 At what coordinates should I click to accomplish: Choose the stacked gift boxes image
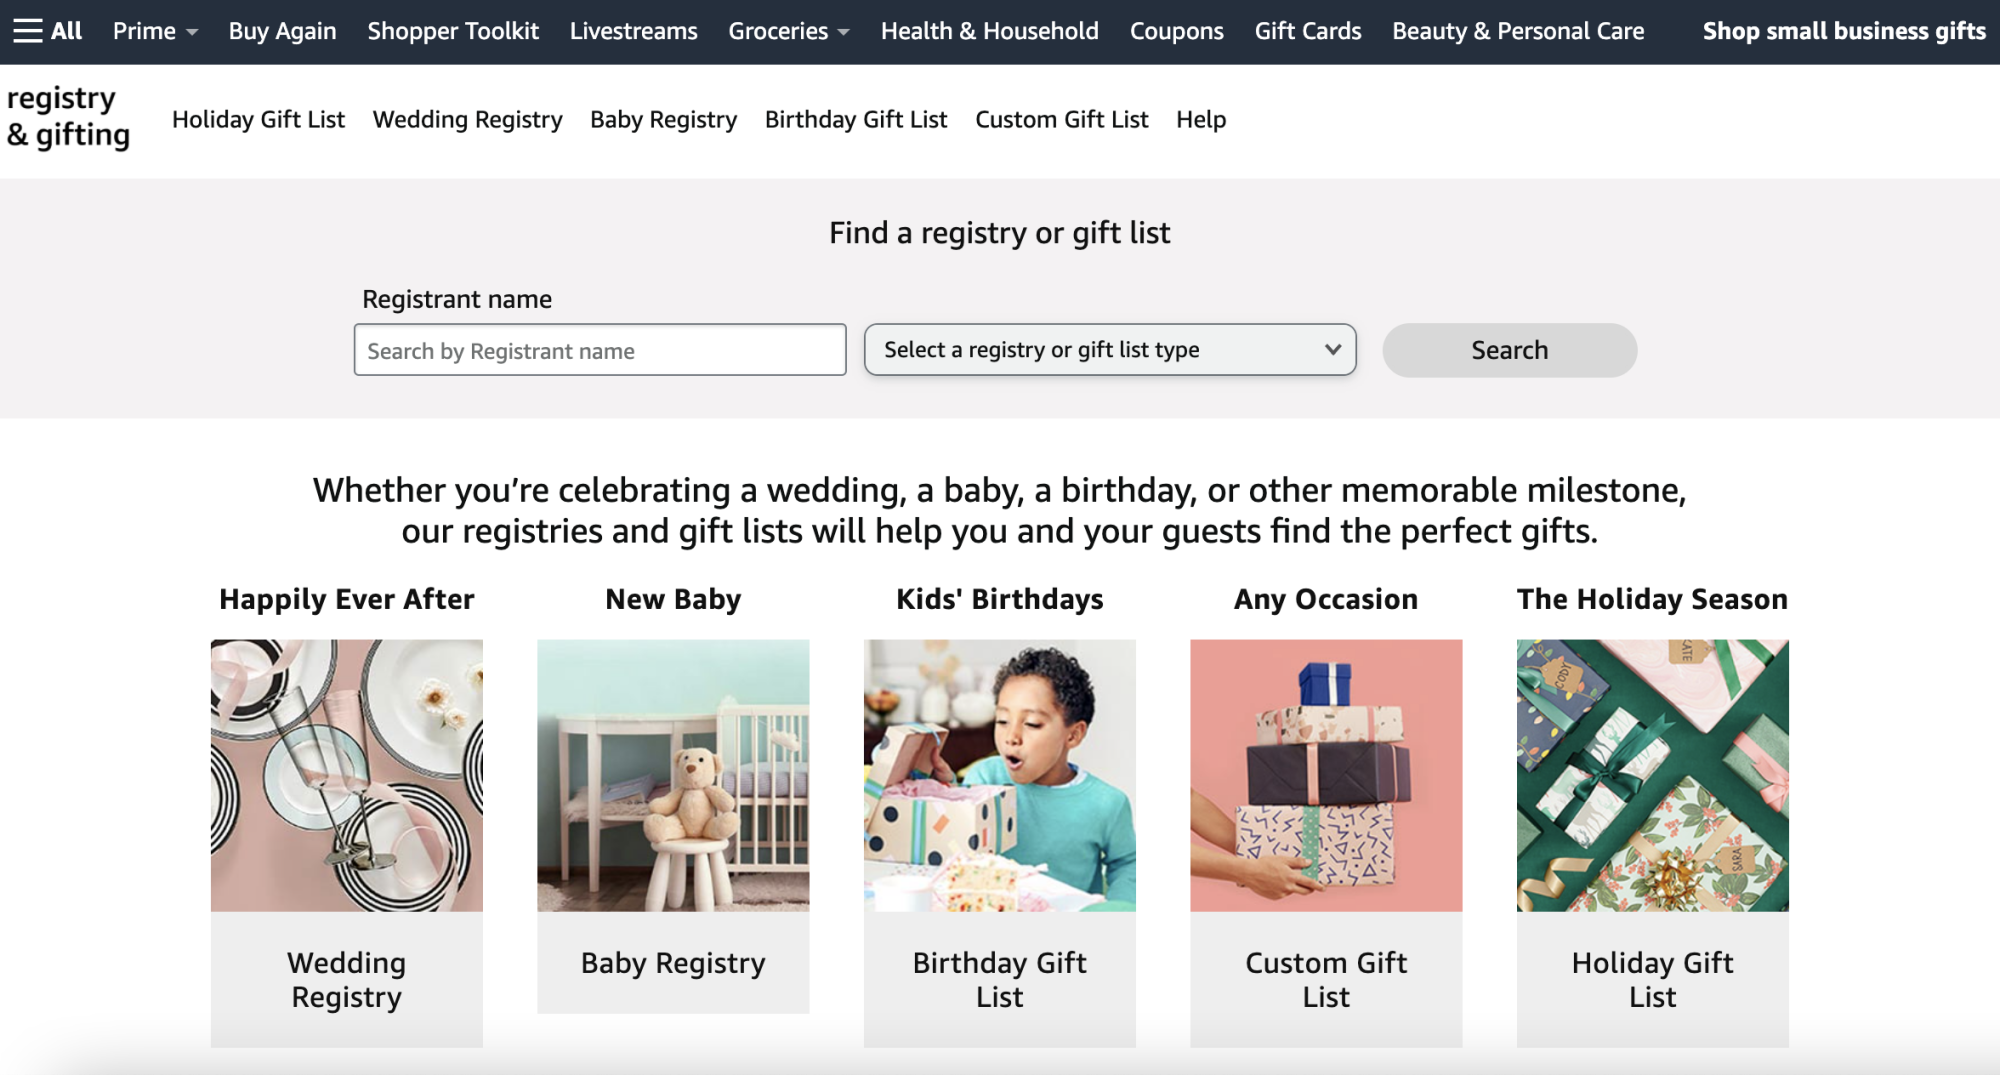pos(1325,775)
